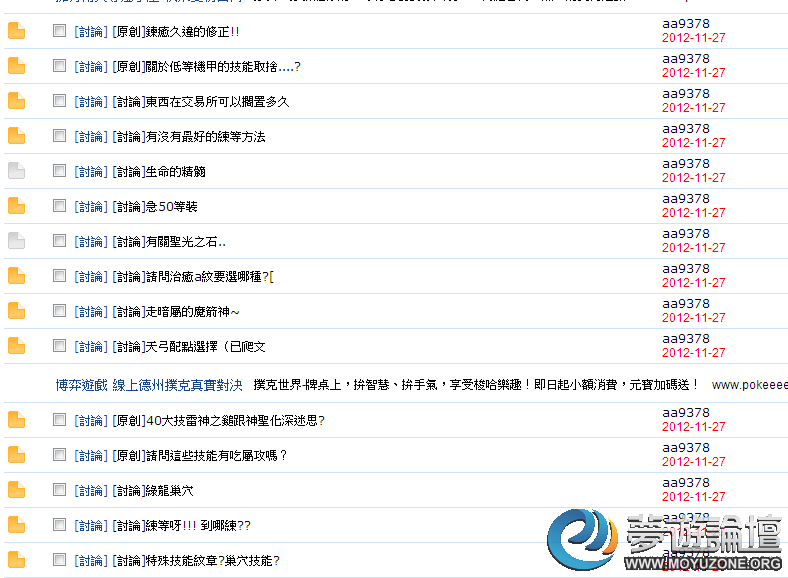Open author aa9378 on 綠龍巢穴 row
Screen dimensions: 788x578
point(685,483)
